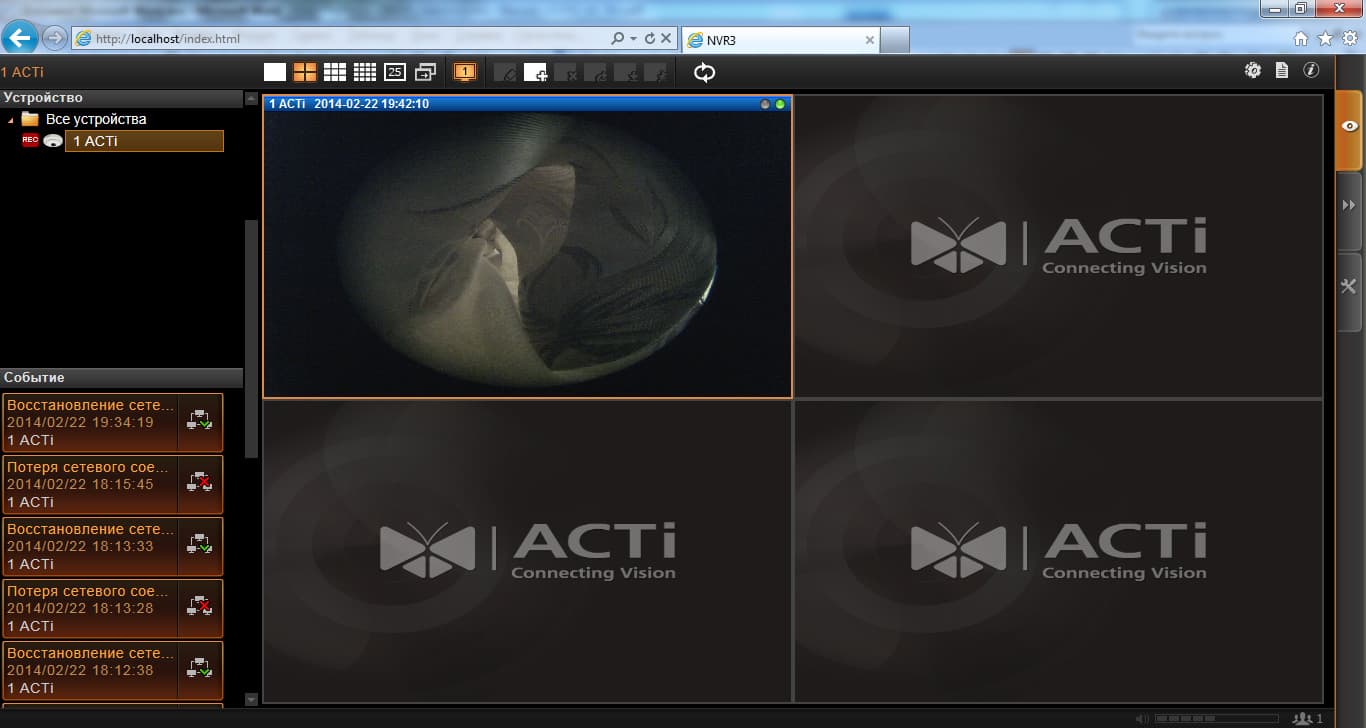Open event dated 2014/02/22 18:15:45

coord(112,484)
